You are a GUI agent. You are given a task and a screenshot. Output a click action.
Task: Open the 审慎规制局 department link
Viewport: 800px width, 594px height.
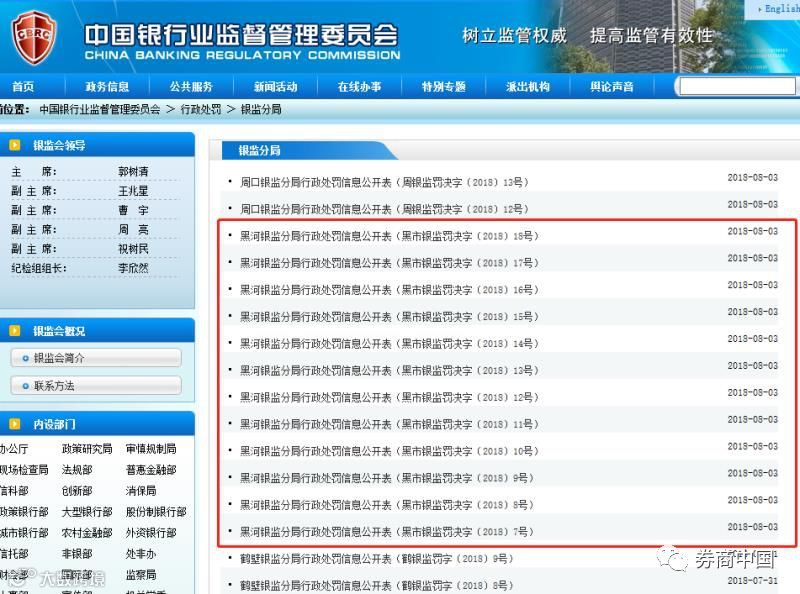tap(151, 449)
